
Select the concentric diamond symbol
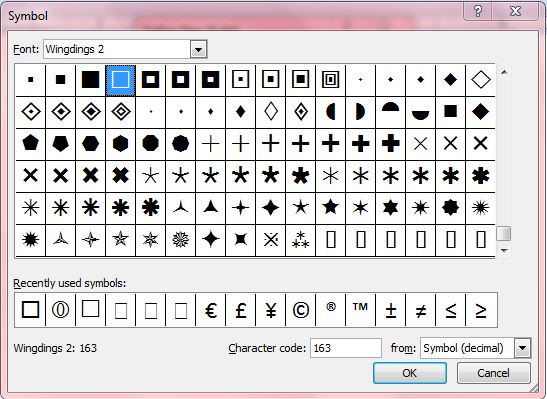[120, 112]
